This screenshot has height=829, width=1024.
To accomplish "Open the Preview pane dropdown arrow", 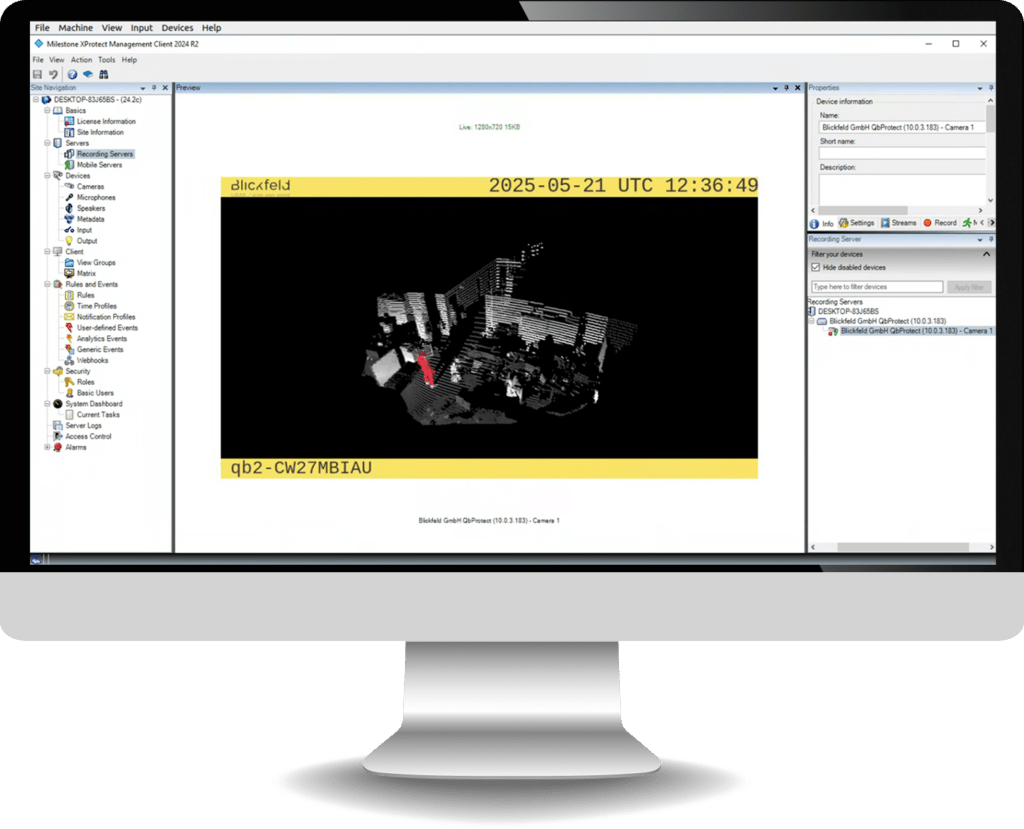I will pyautogui.click(x=775, y=88).
